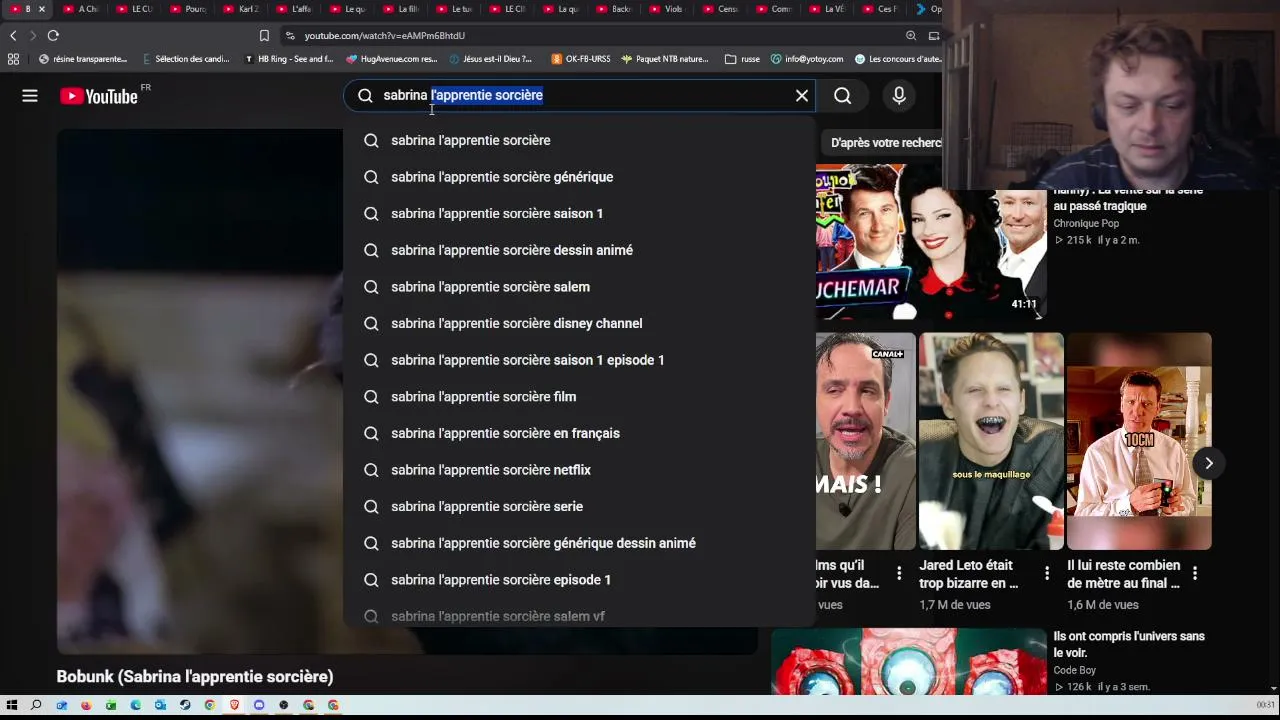Open the 'Sélection des candi...' bookmark
Screen dimensions: 1280x720
coord(186,59)
